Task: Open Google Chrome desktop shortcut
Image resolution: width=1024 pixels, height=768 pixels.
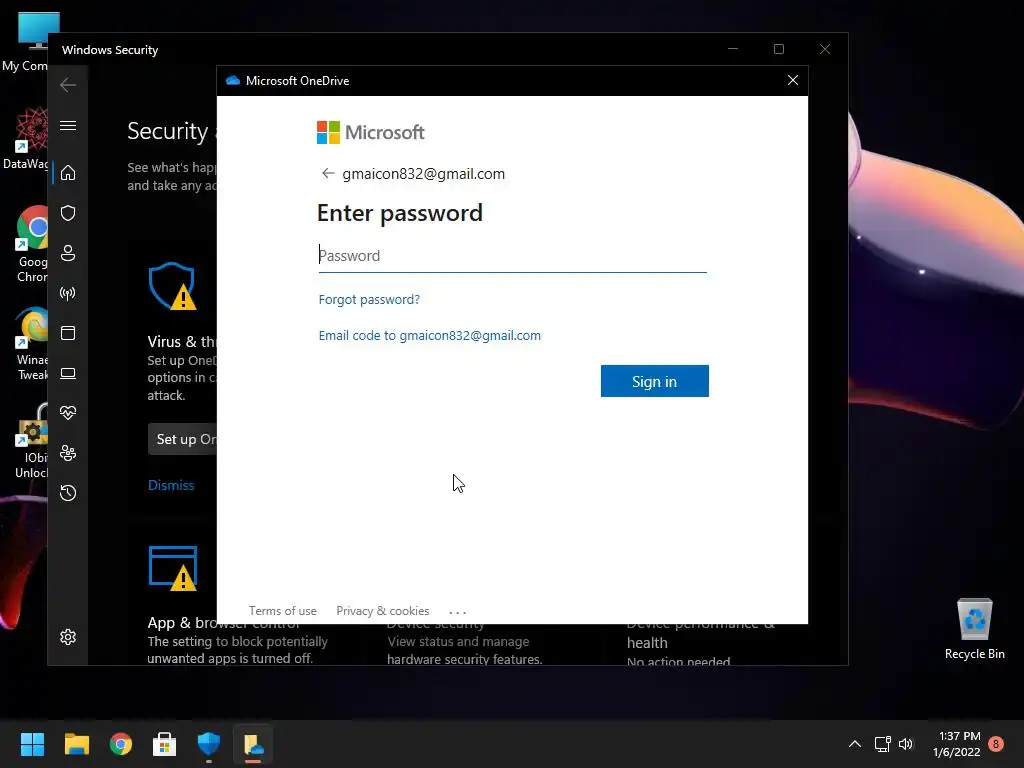Action: coord(31,245)
